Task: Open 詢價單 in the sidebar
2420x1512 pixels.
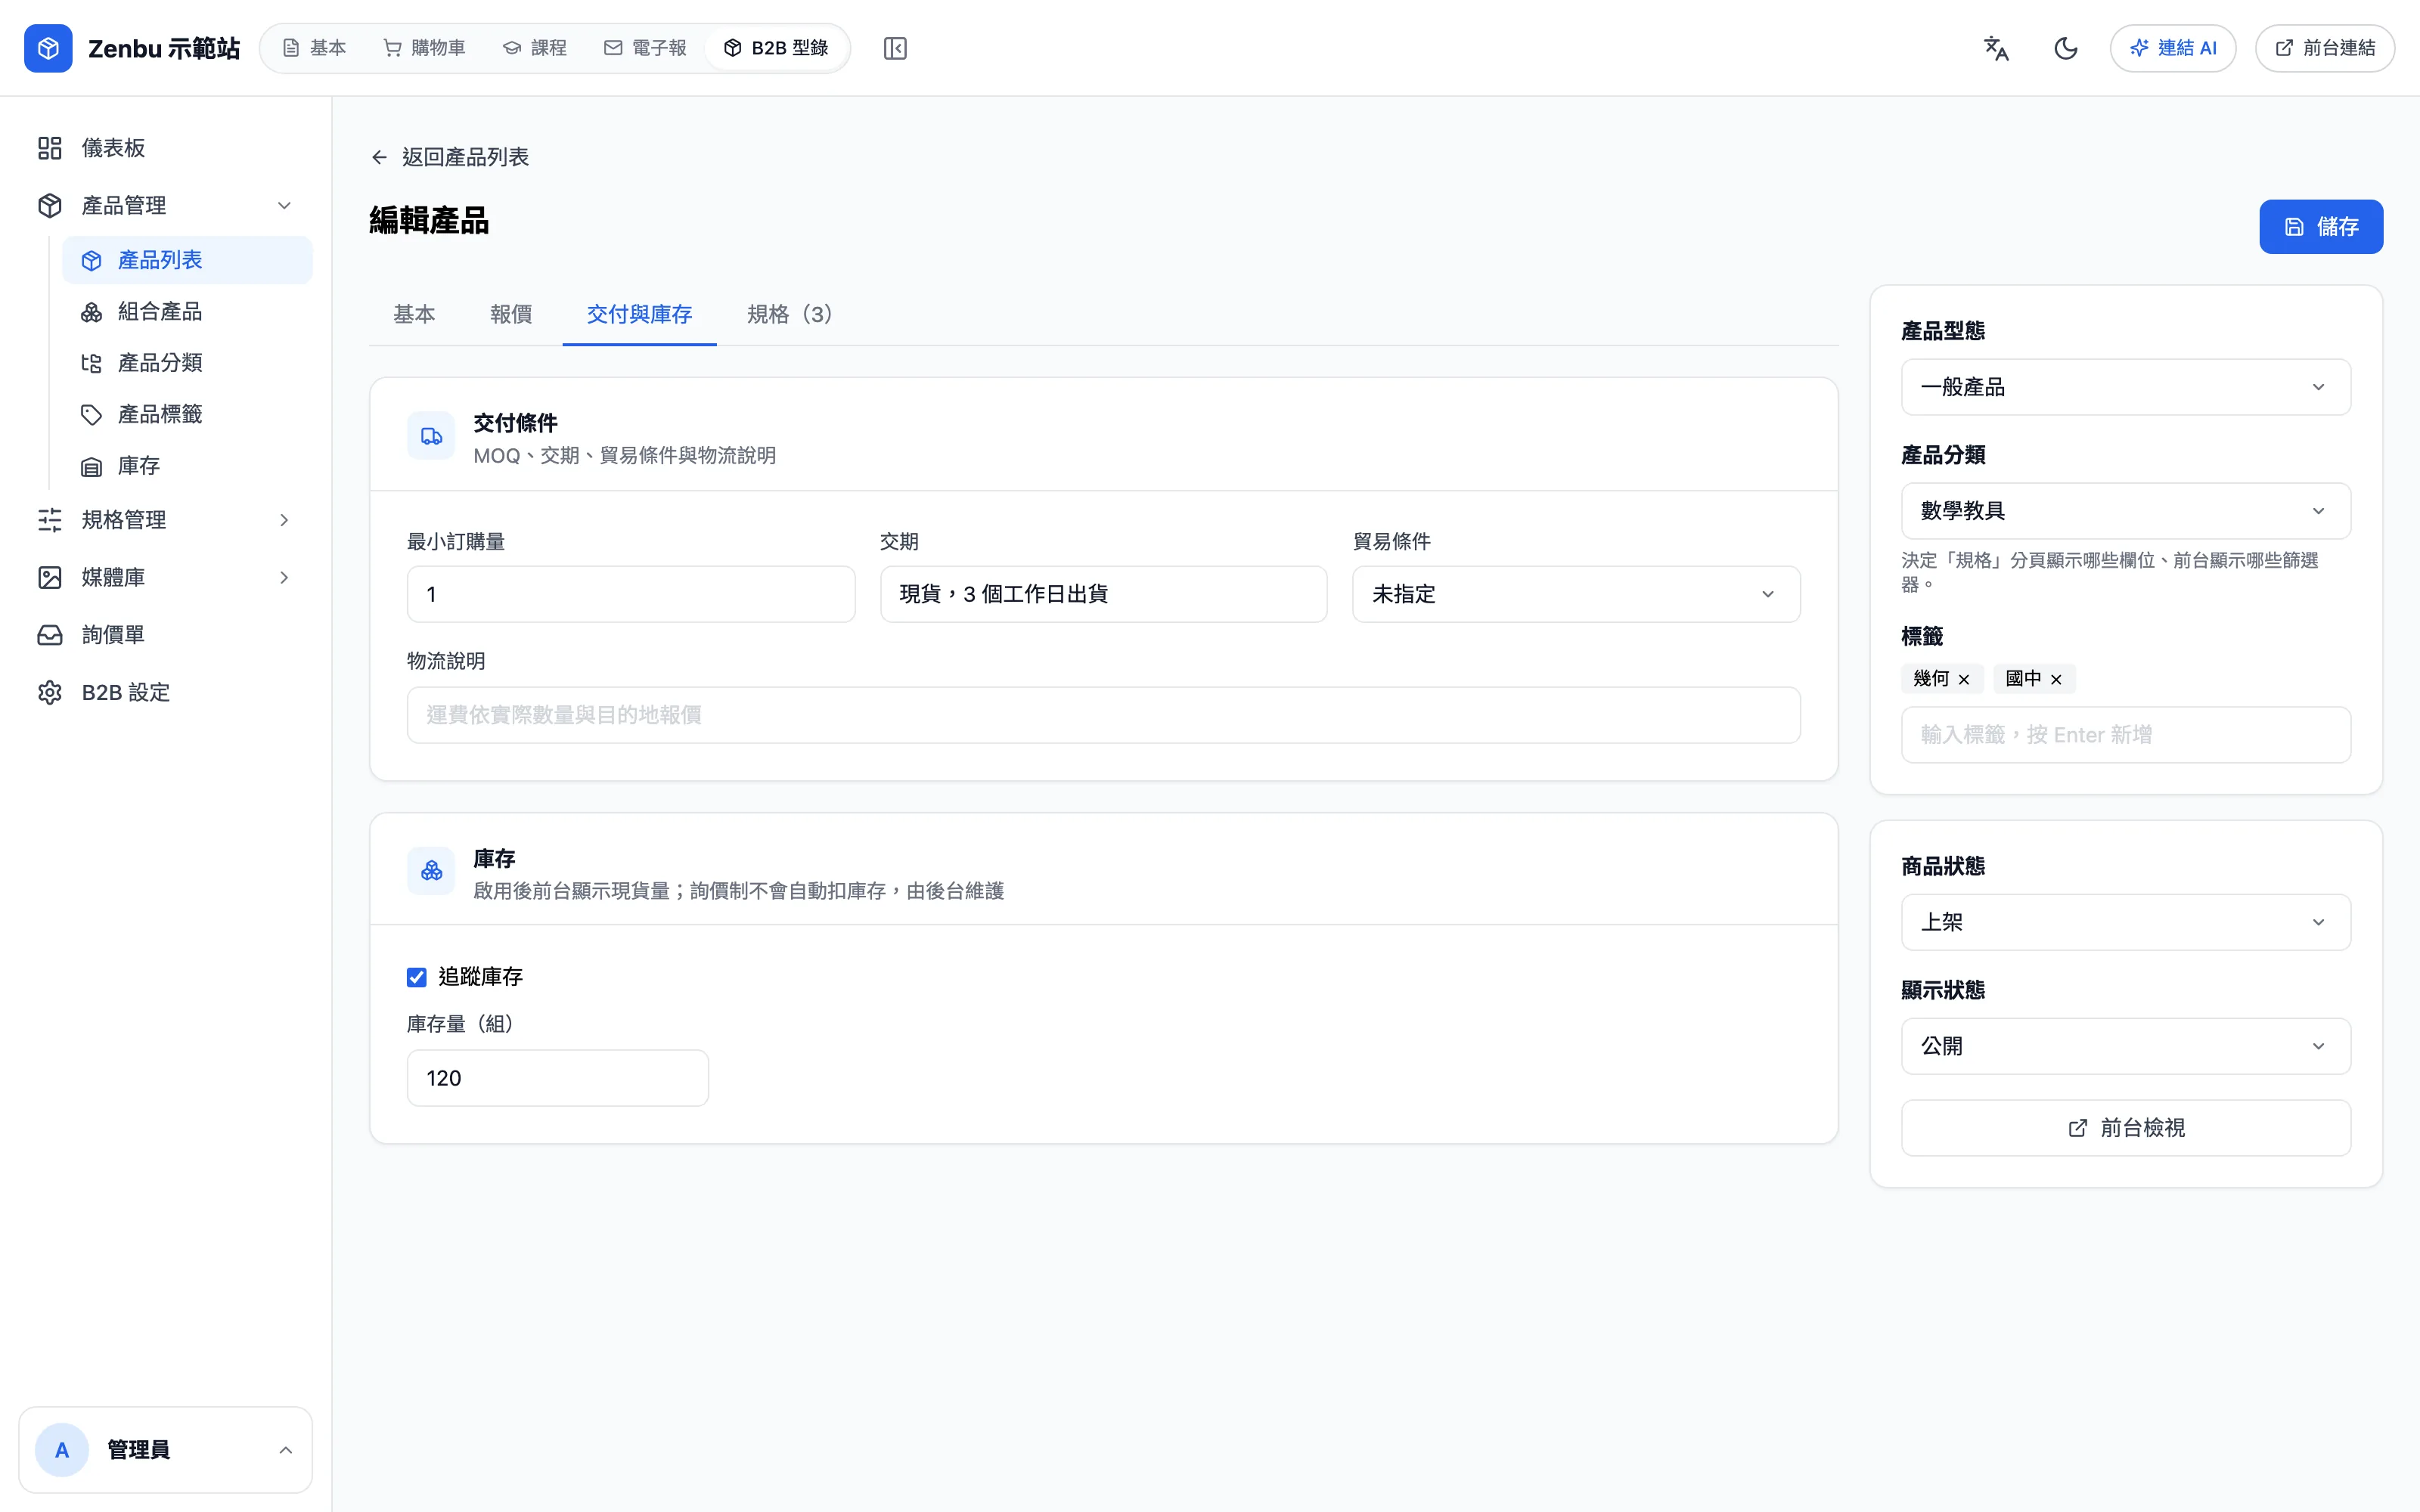Action: click(x=166, y=635)
